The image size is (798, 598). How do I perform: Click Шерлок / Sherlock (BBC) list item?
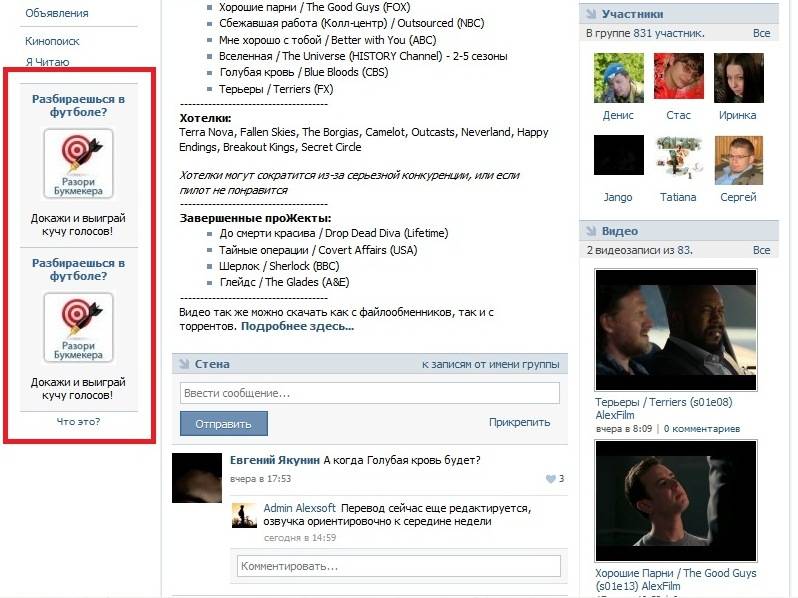(x=279, y=266)
